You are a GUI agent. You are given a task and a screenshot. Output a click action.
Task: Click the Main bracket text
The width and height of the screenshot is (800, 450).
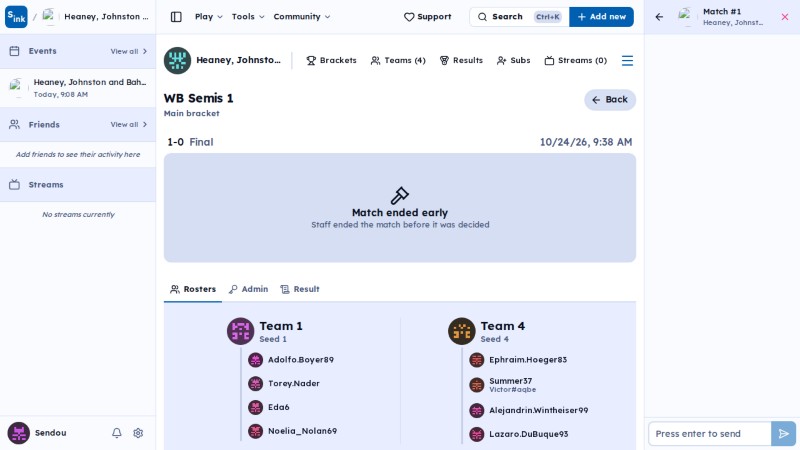191,113
